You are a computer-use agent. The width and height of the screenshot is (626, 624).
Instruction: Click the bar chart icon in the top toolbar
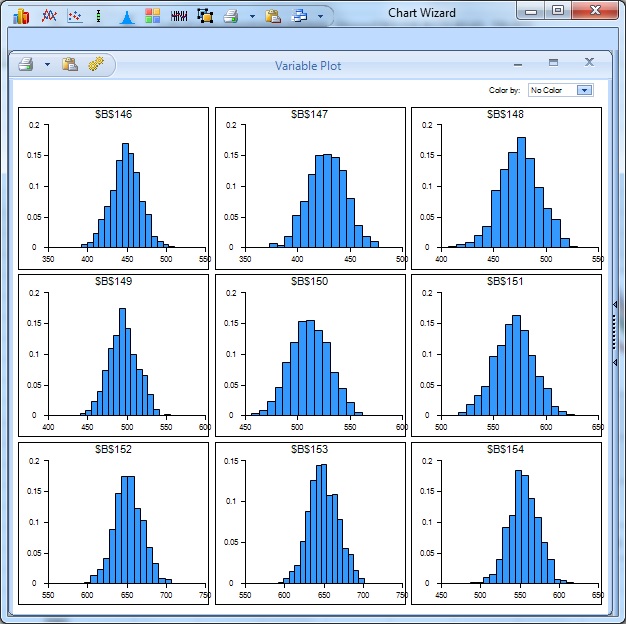[x=21, y=16]
